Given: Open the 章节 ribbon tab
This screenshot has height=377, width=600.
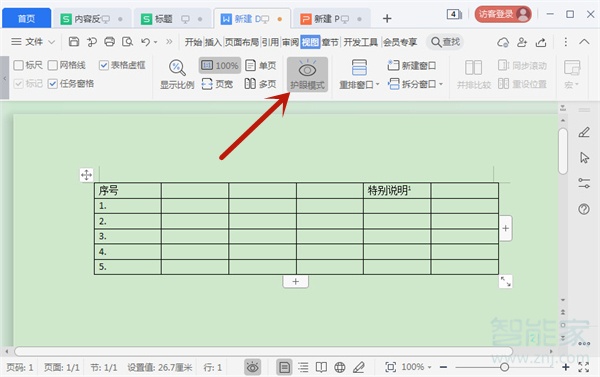Looking at the screenshot, I should pyautogui.click(x=330, y=42).
